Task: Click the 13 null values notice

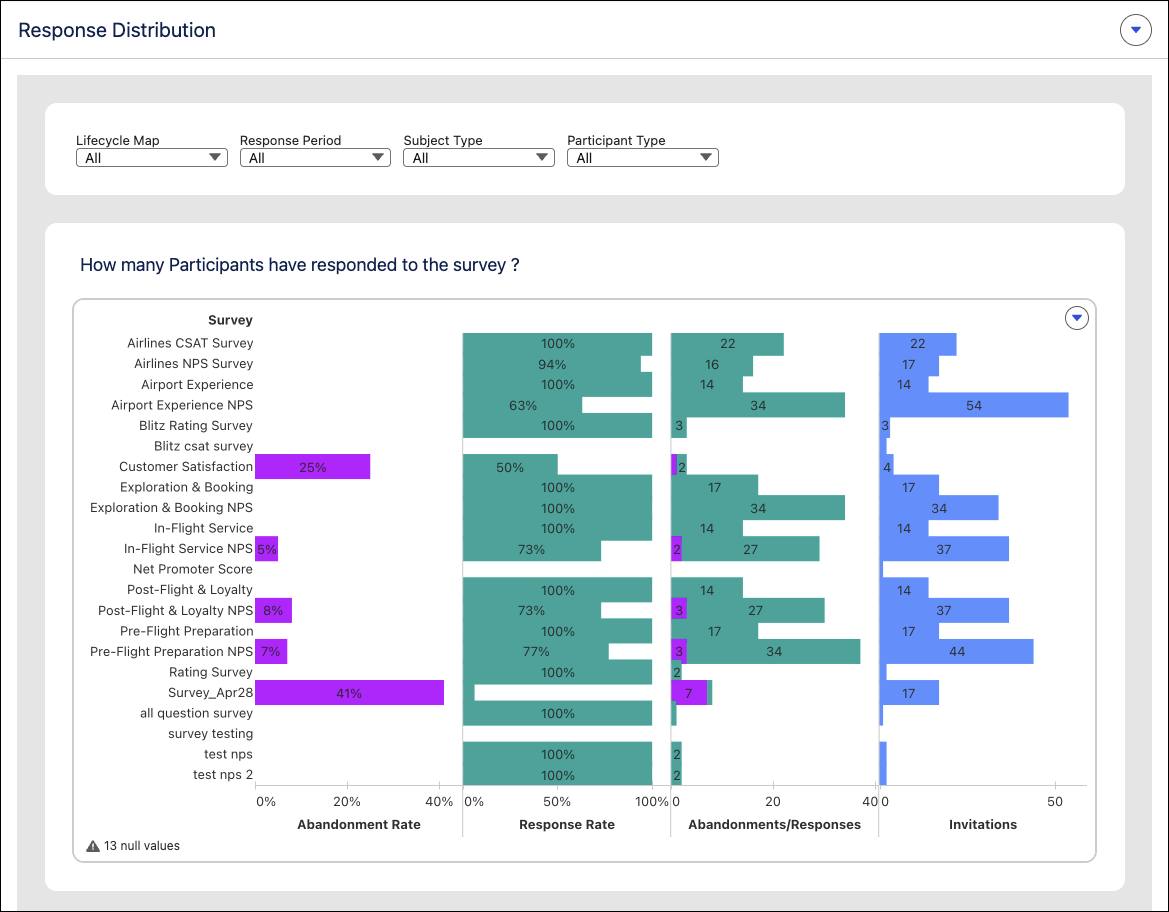Action: 142,846
